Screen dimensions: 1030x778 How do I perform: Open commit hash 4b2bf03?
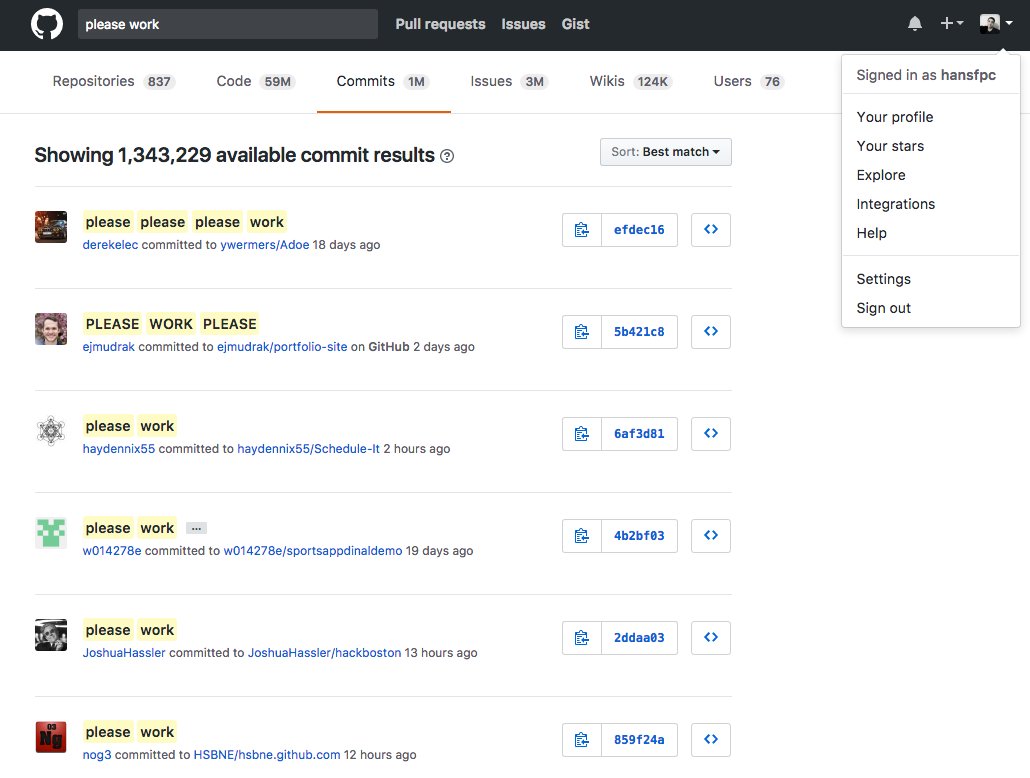point(639,536)
